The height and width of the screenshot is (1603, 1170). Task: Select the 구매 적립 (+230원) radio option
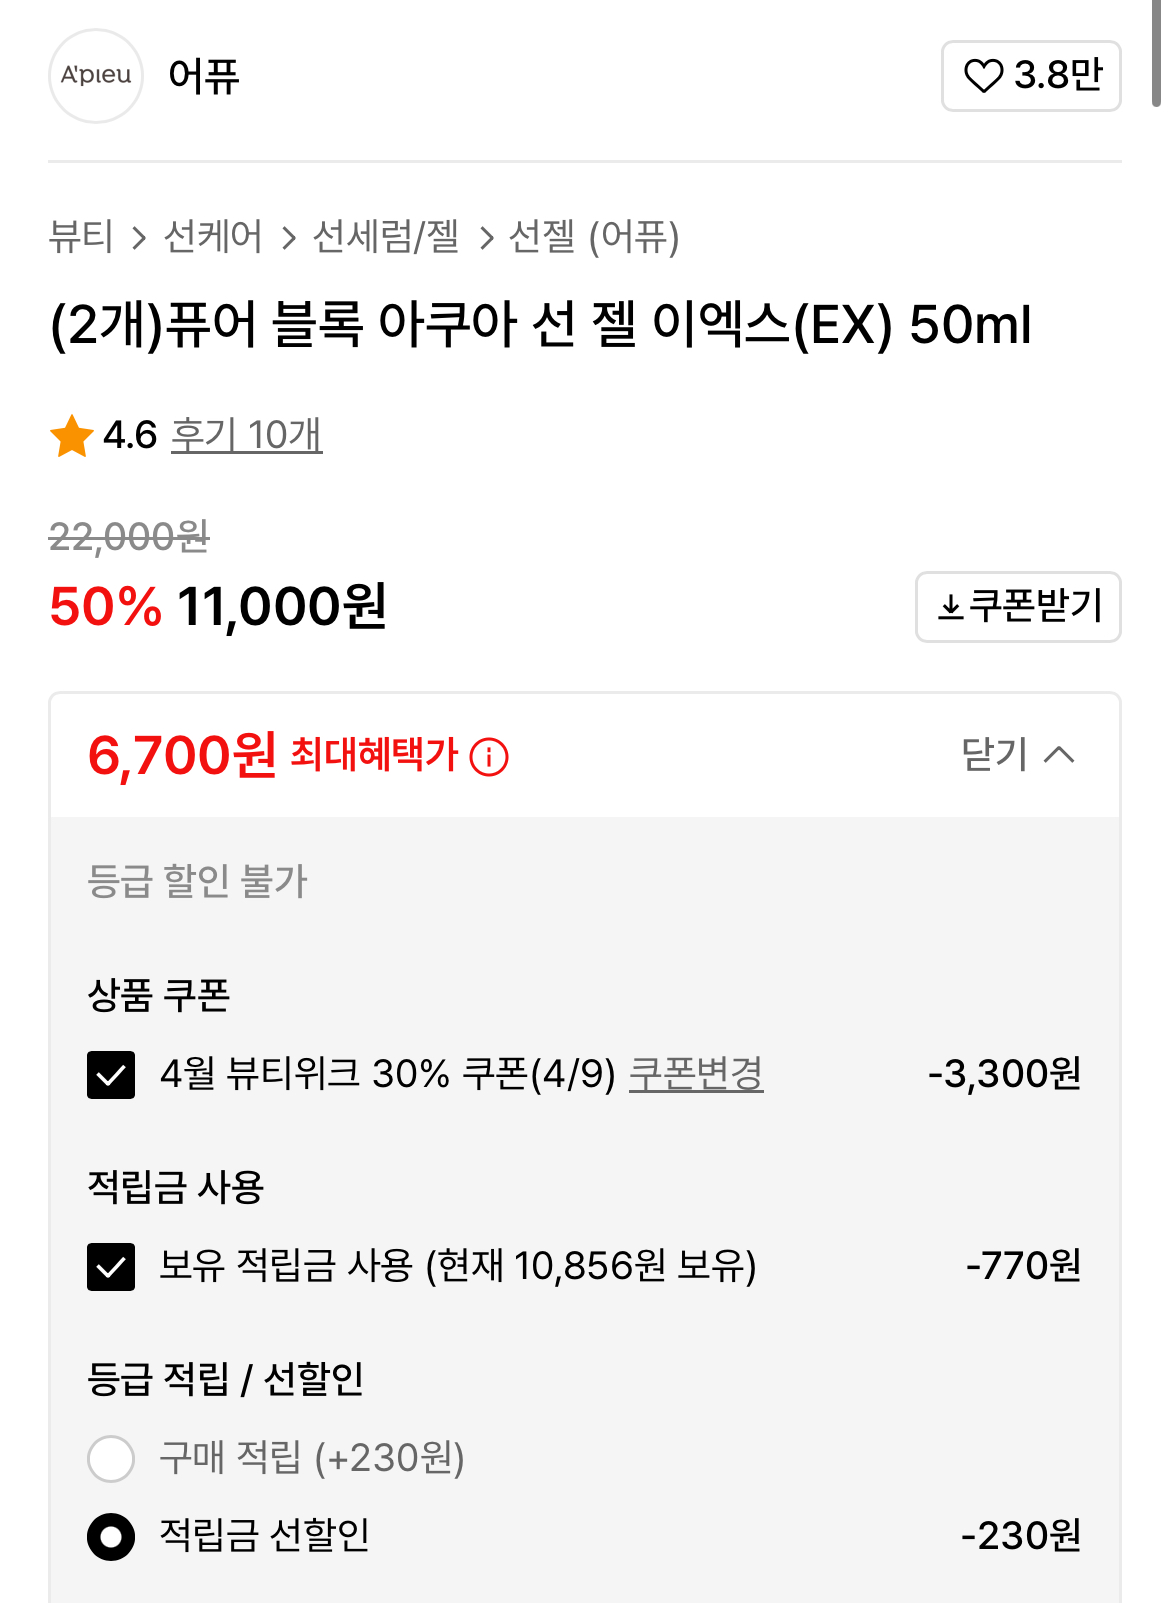(x=111, y=1459)
